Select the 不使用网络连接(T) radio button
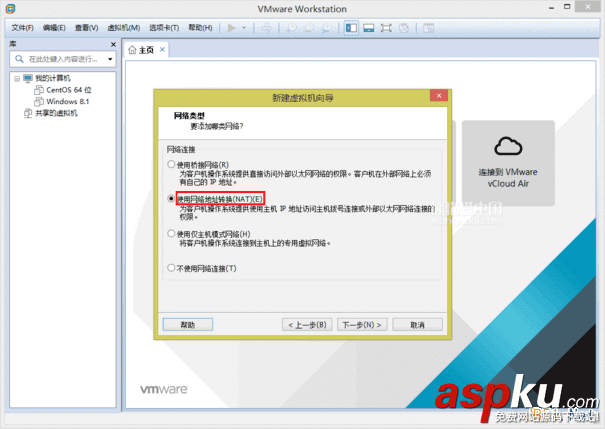The height and width of the screenshot is (429, 605). coord(171,268)
